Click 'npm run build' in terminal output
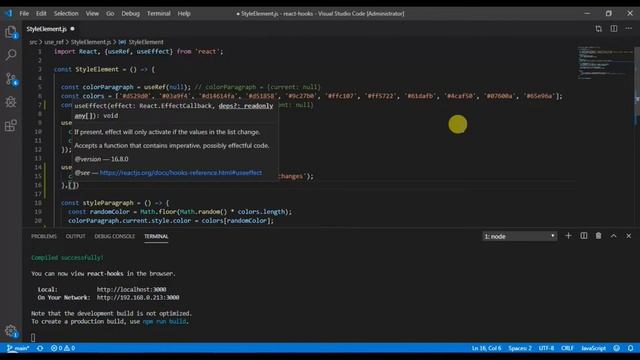This screenshot has height=360, width=640. tap(164, 322)
